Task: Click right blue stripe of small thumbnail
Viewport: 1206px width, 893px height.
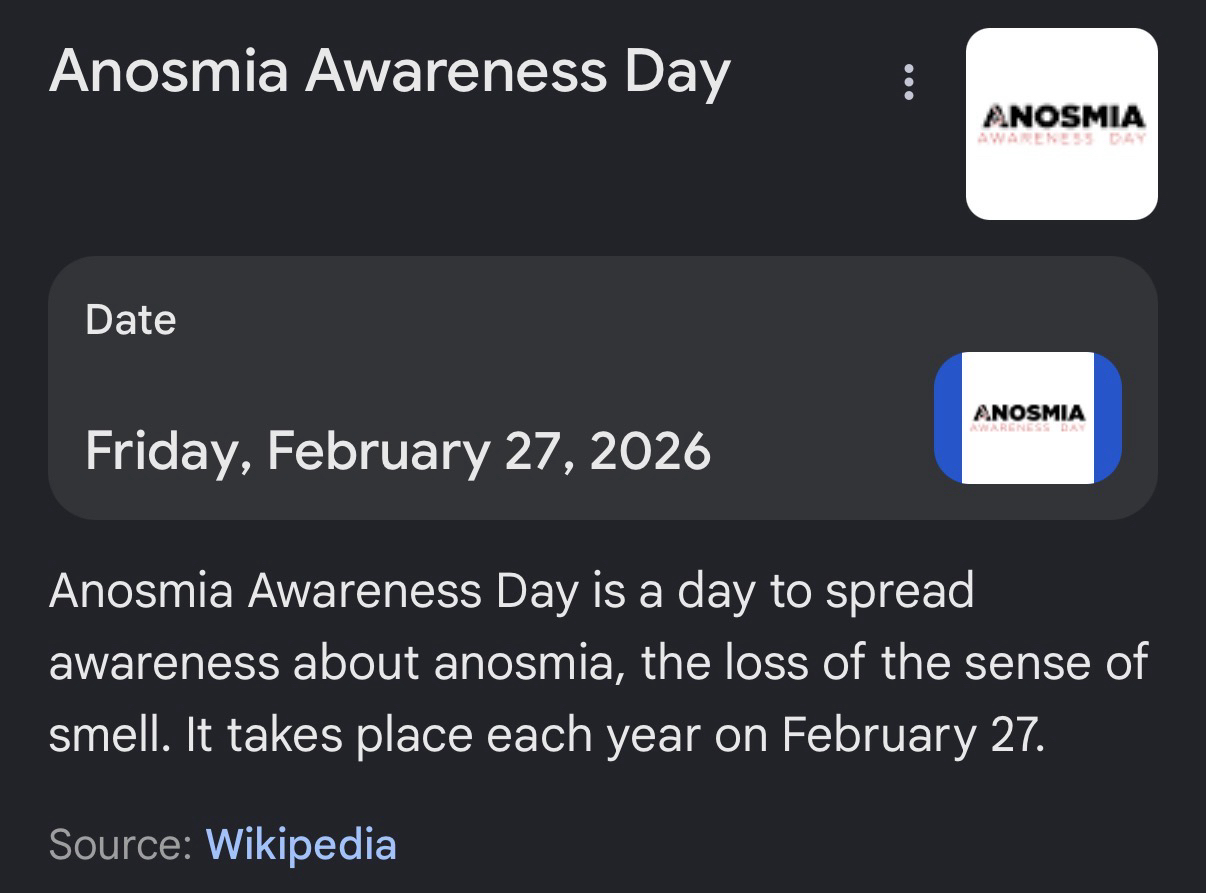Action: click(1108, 418)
